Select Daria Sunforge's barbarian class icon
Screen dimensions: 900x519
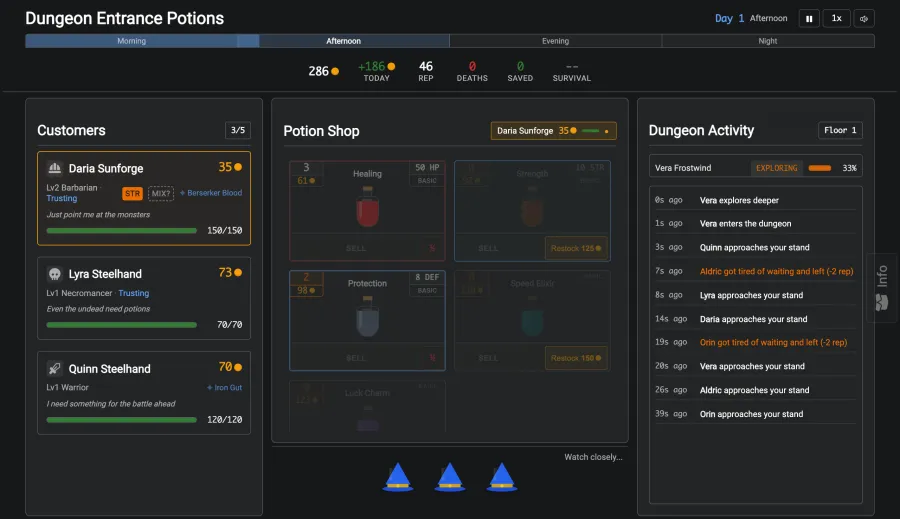(x=55, y=168)
